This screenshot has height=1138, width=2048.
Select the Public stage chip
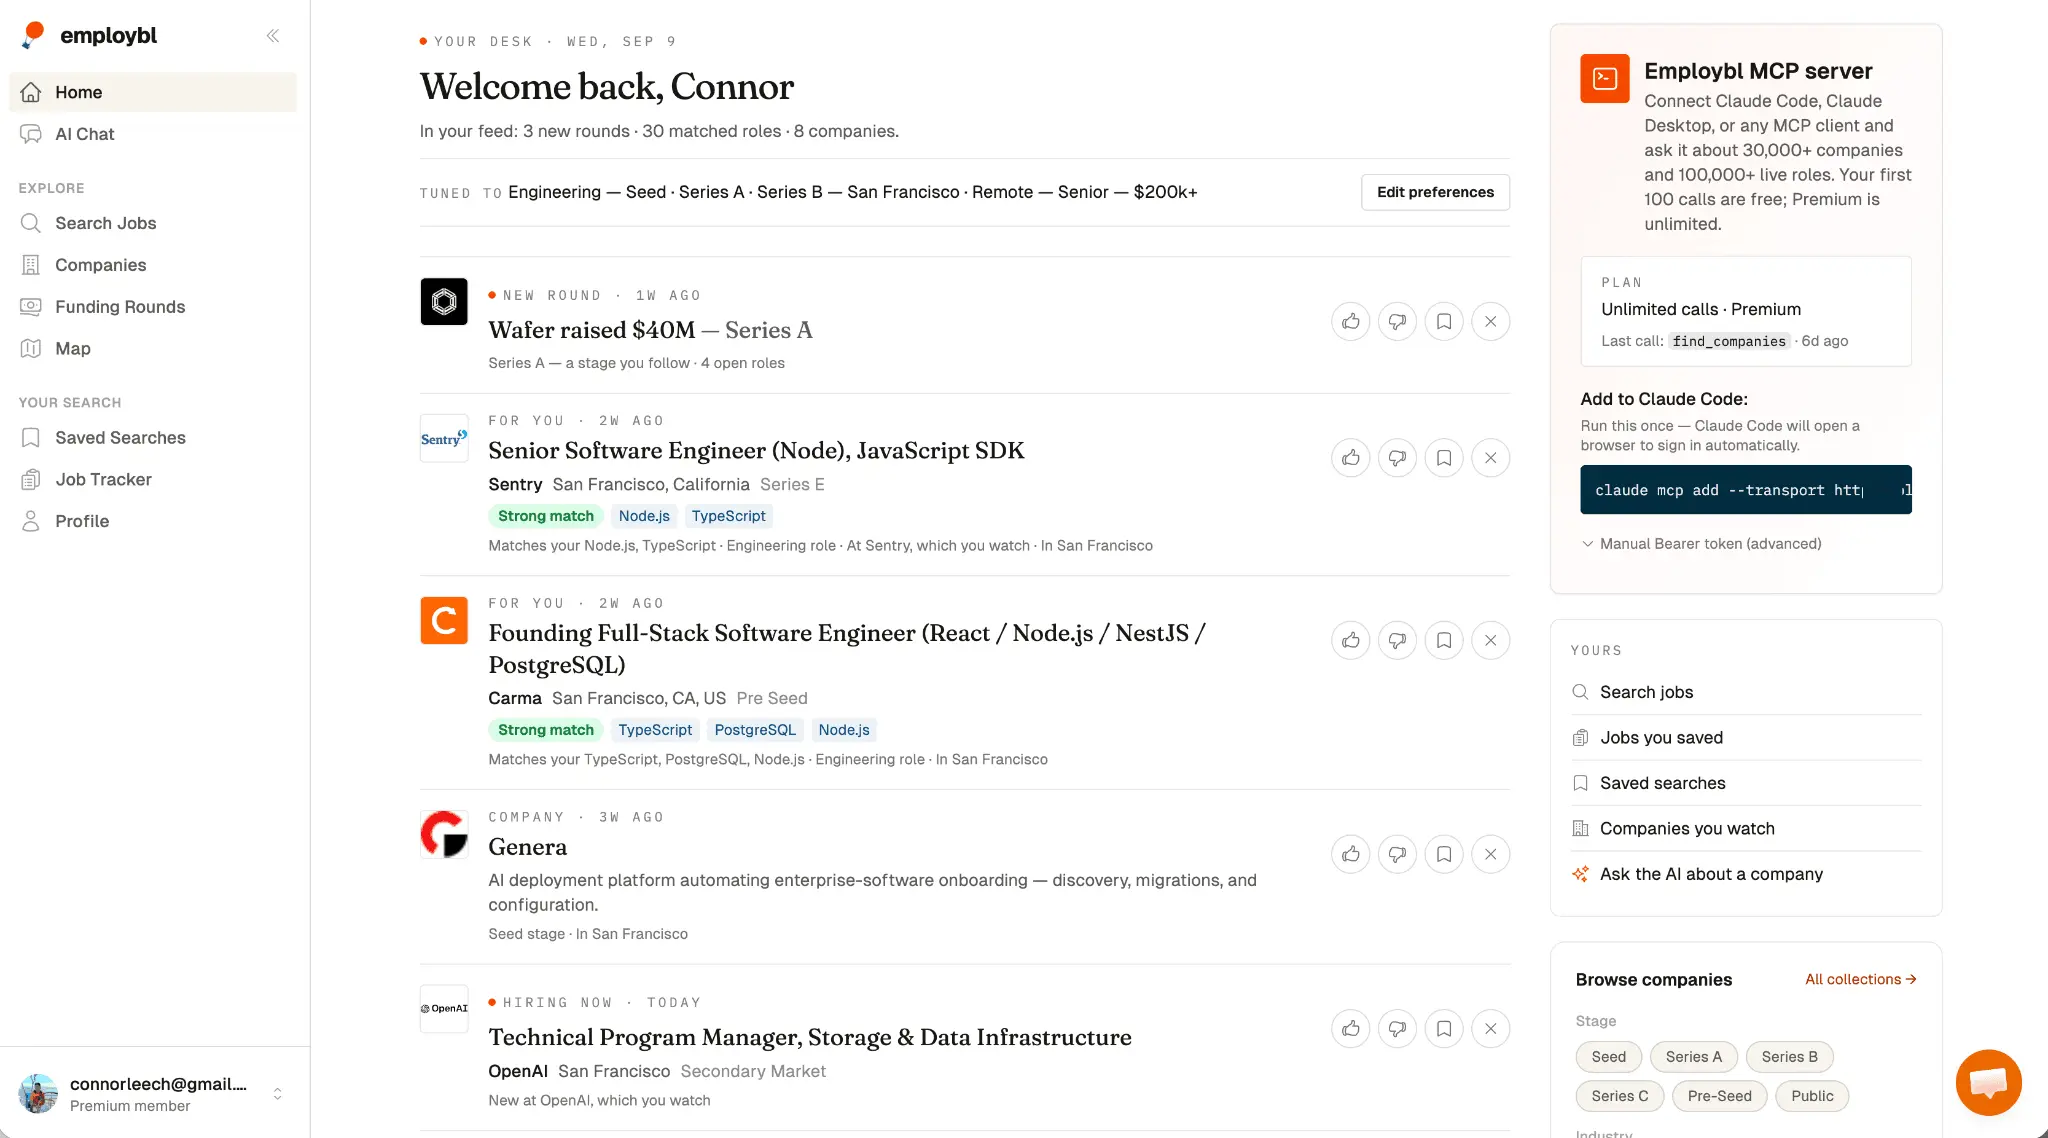tap(1812, 1096)
